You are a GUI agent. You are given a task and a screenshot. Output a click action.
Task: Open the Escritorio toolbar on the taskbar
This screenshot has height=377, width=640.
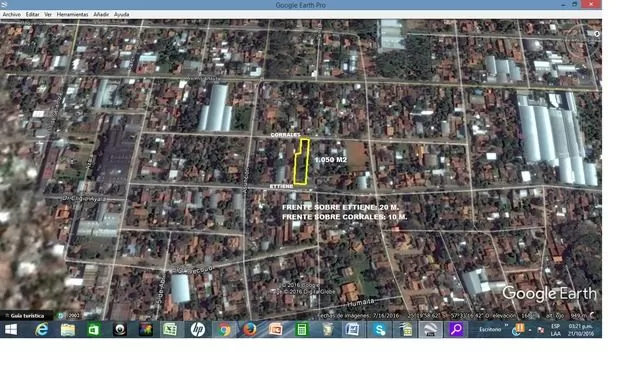point(490,329)
